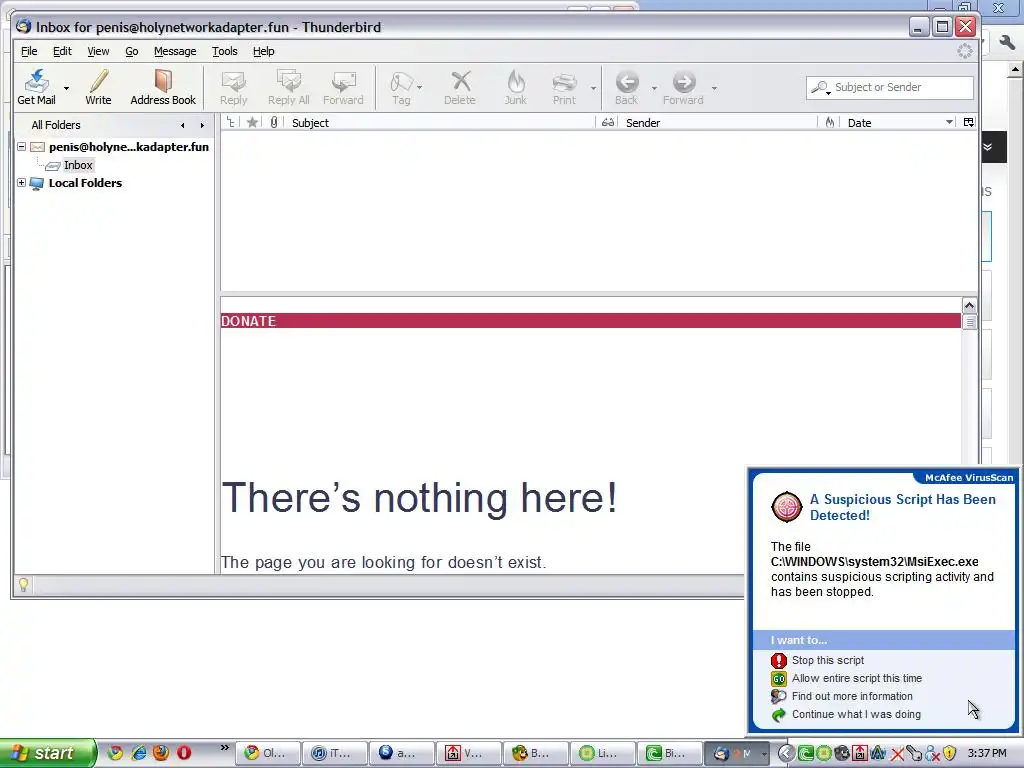
Task: Click the Delete toolbar icon
Action: 460,87
